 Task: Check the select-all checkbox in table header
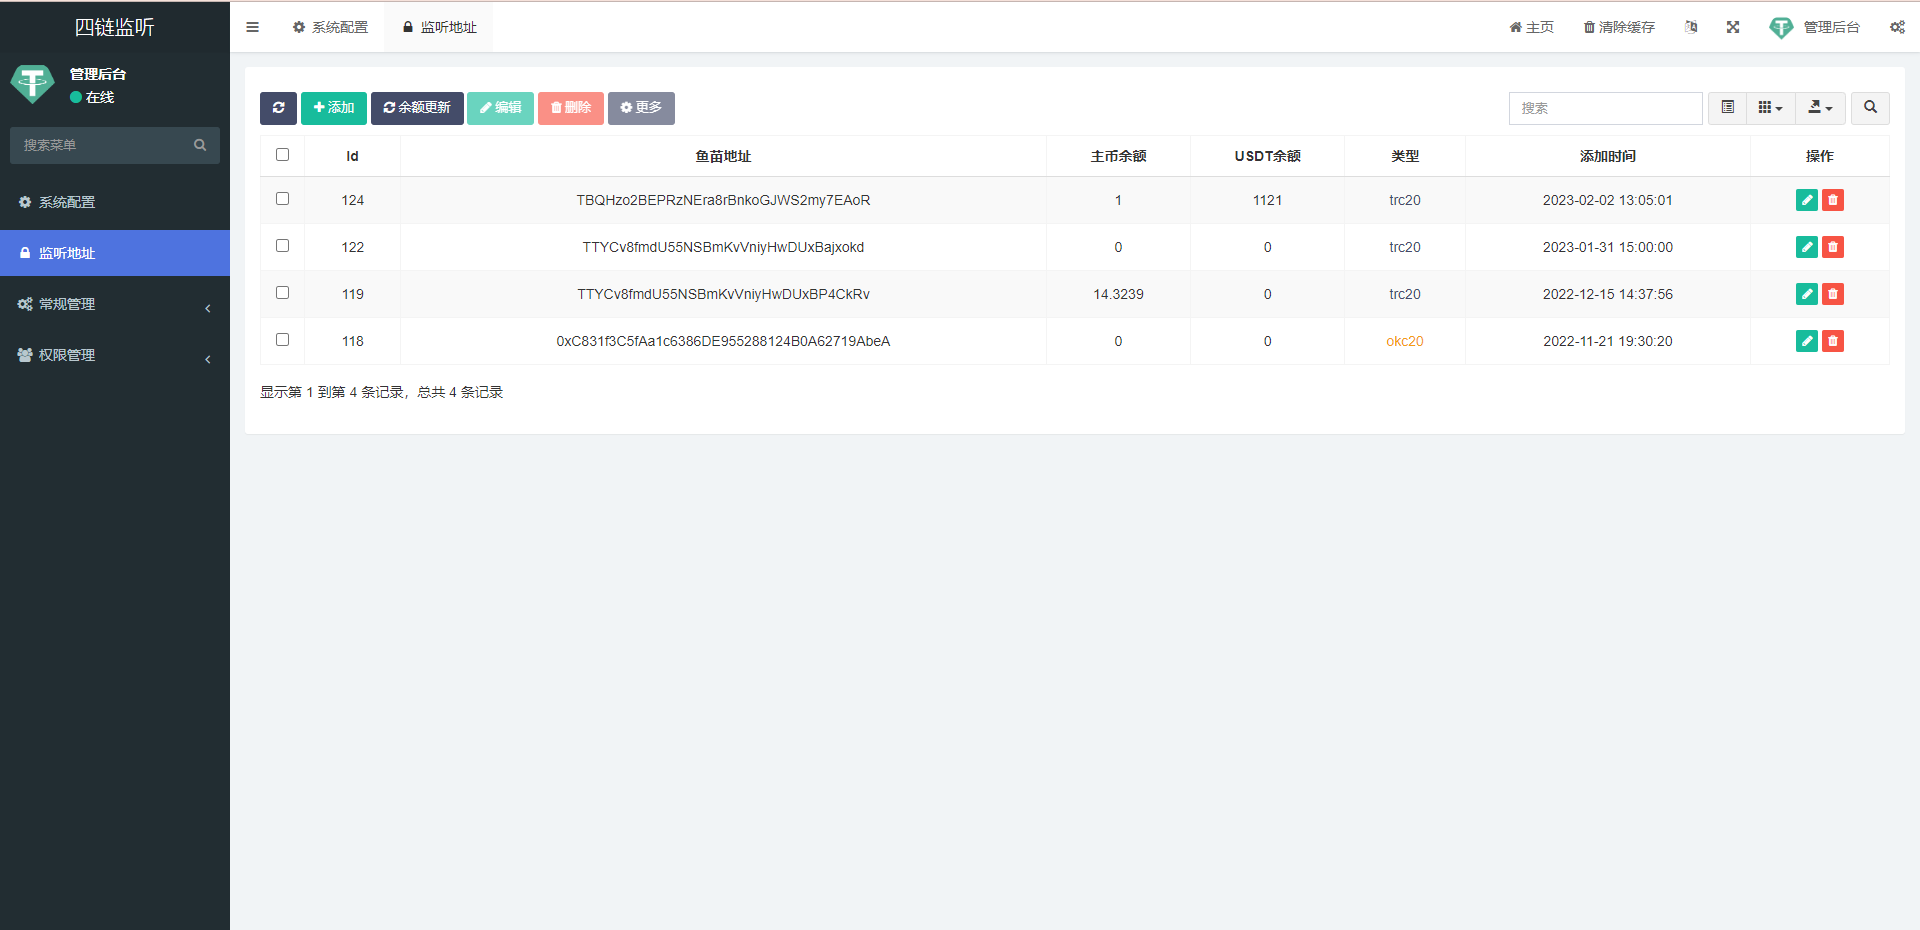click(x=283, y=155)
